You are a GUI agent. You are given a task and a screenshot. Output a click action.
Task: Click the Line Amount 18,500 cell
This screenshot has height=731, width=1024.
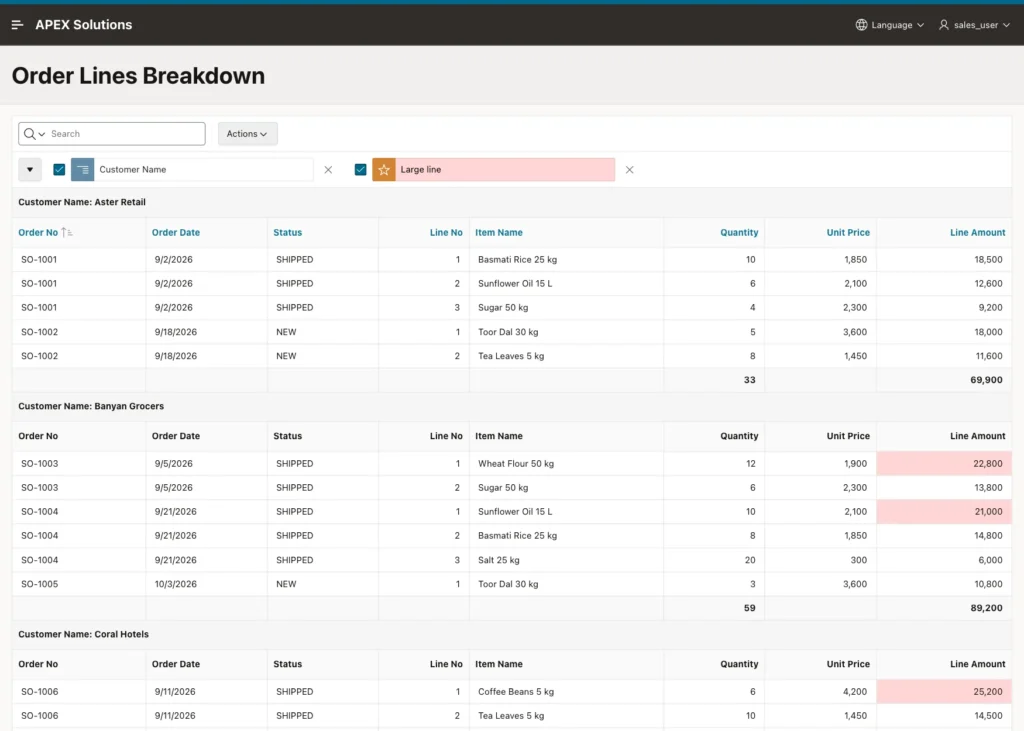[x=944, y=260]
